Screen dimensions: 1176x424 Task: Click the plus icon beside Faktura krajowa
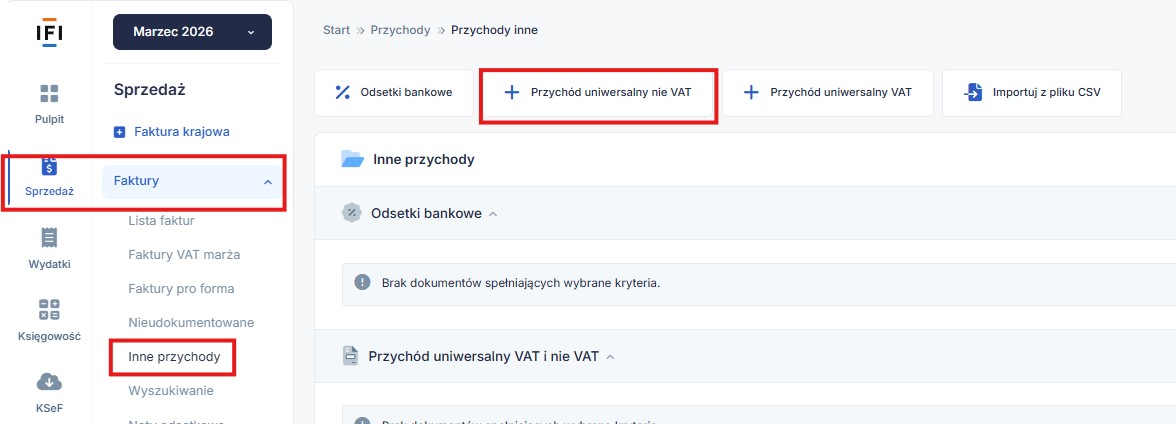tap(120, 132)
